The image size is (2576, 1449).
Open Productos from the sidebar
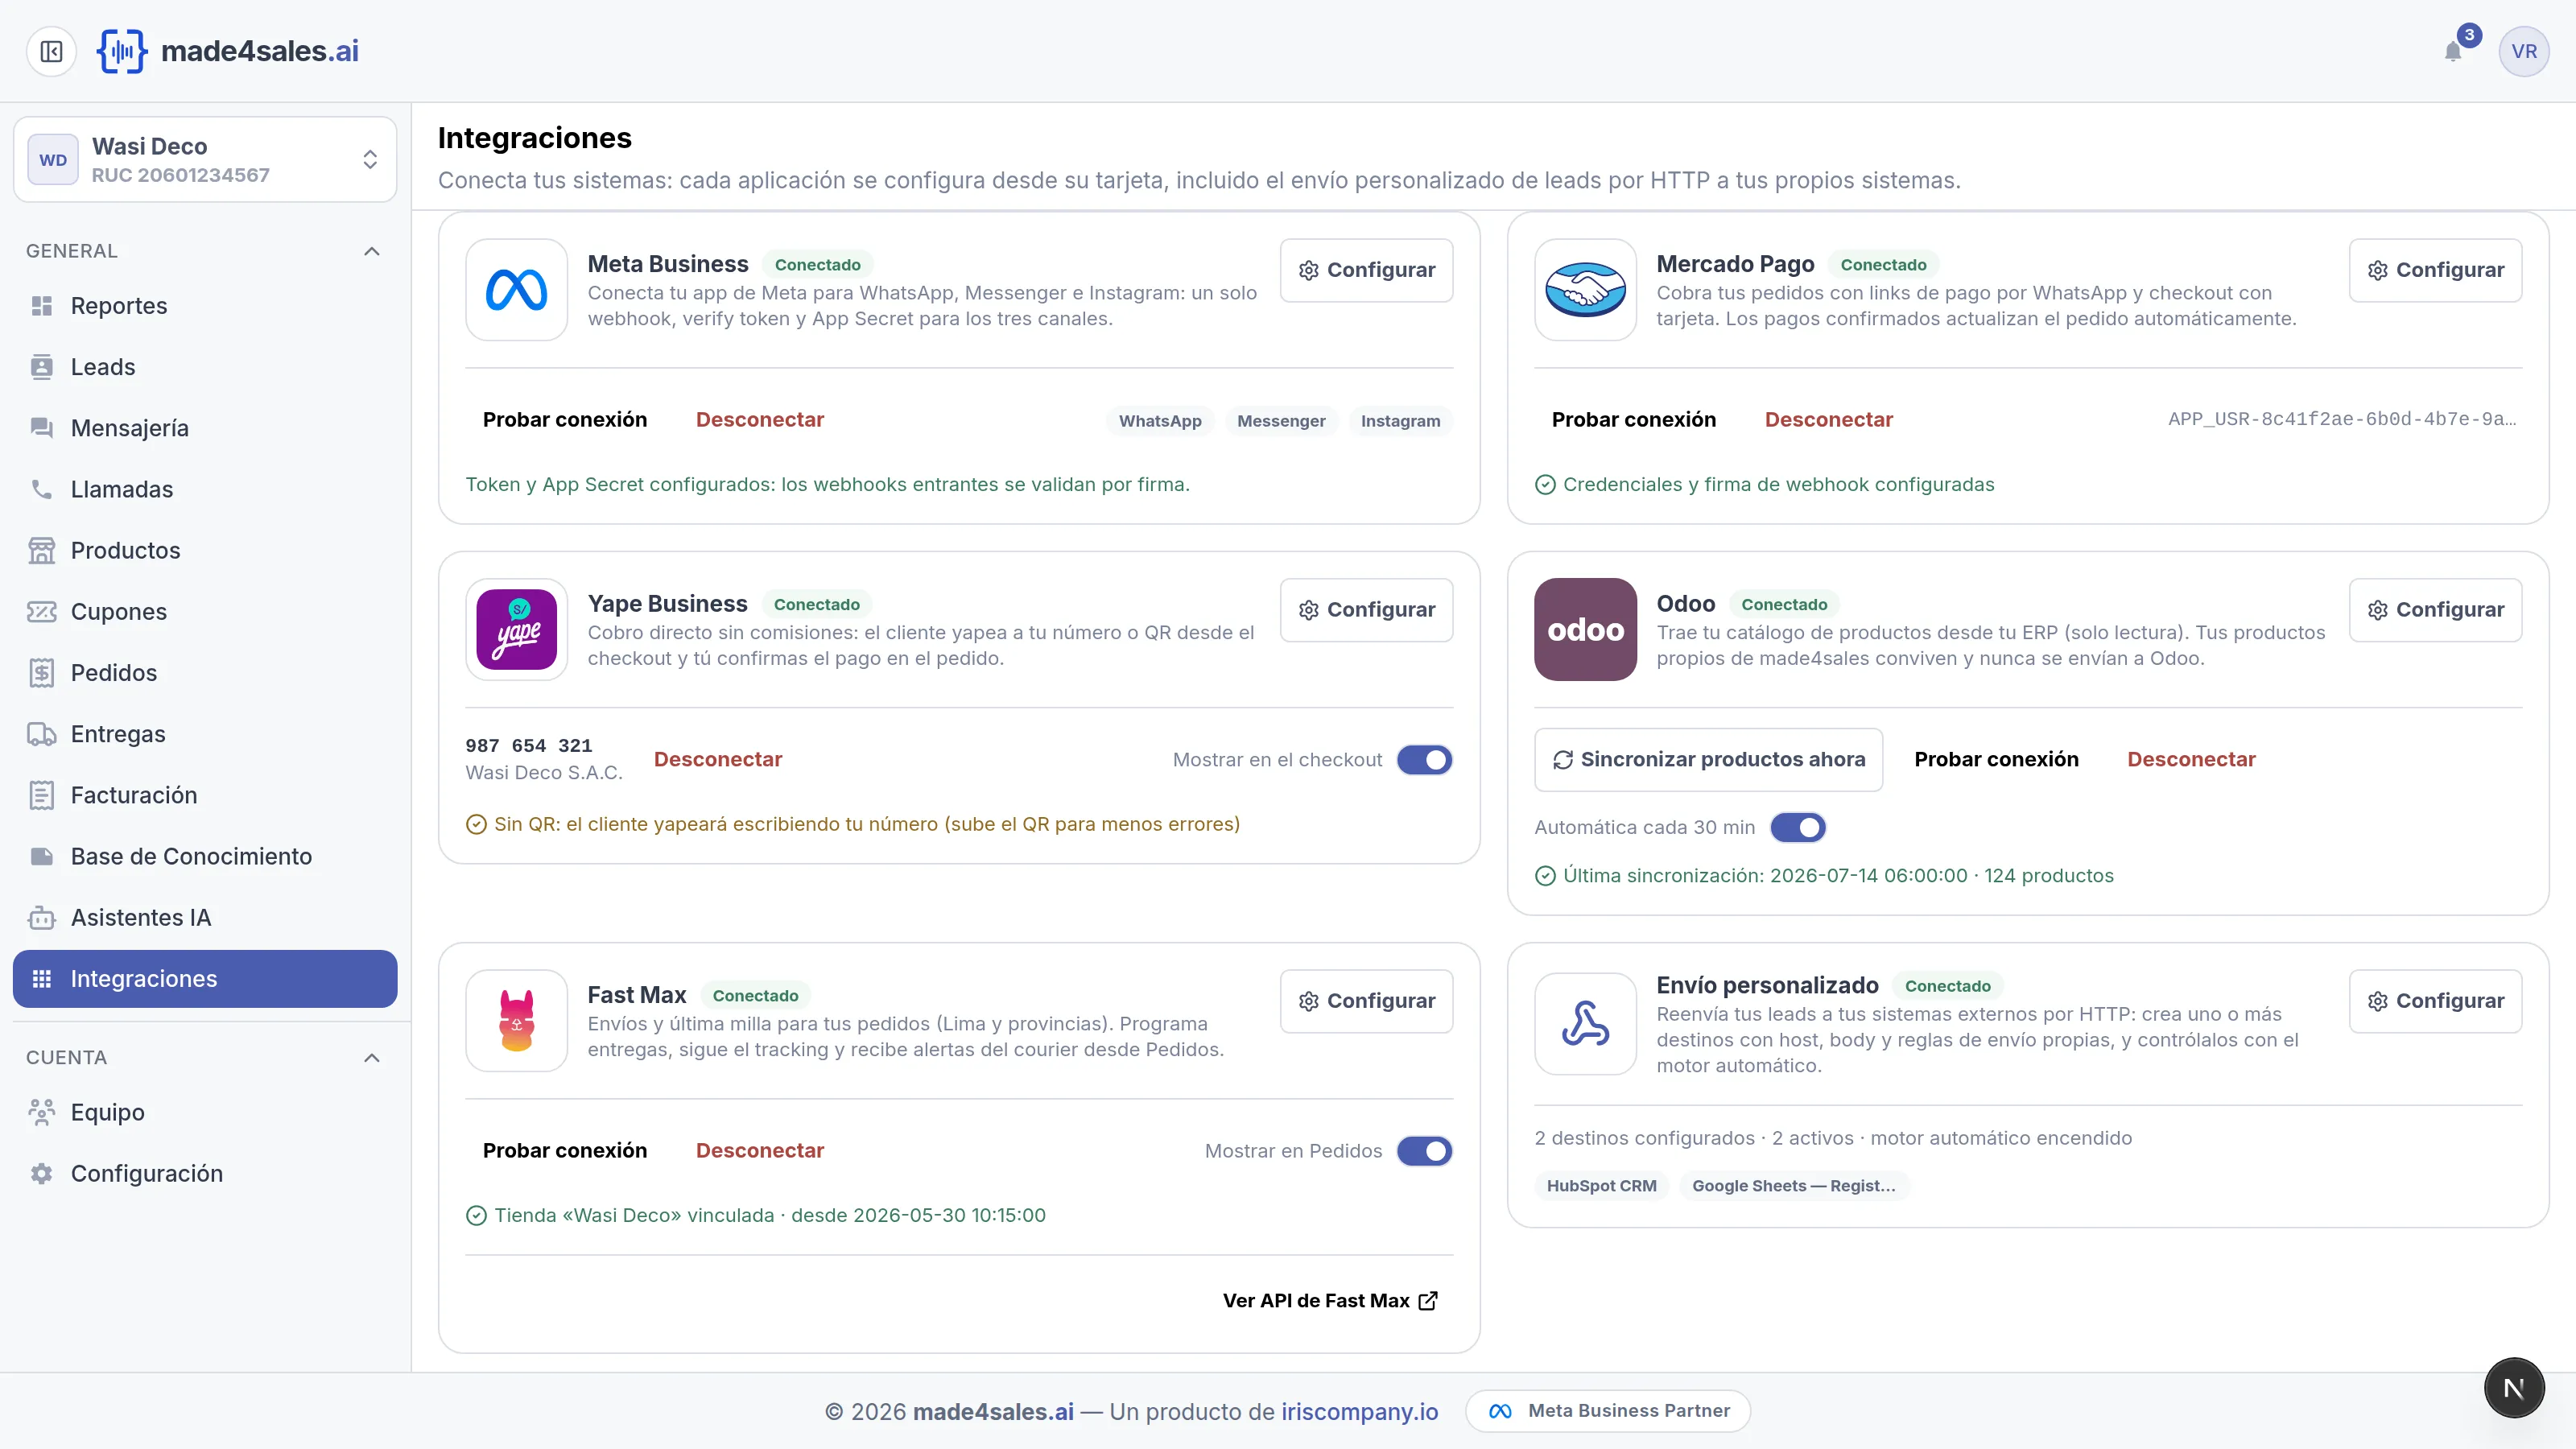point(205,550)
